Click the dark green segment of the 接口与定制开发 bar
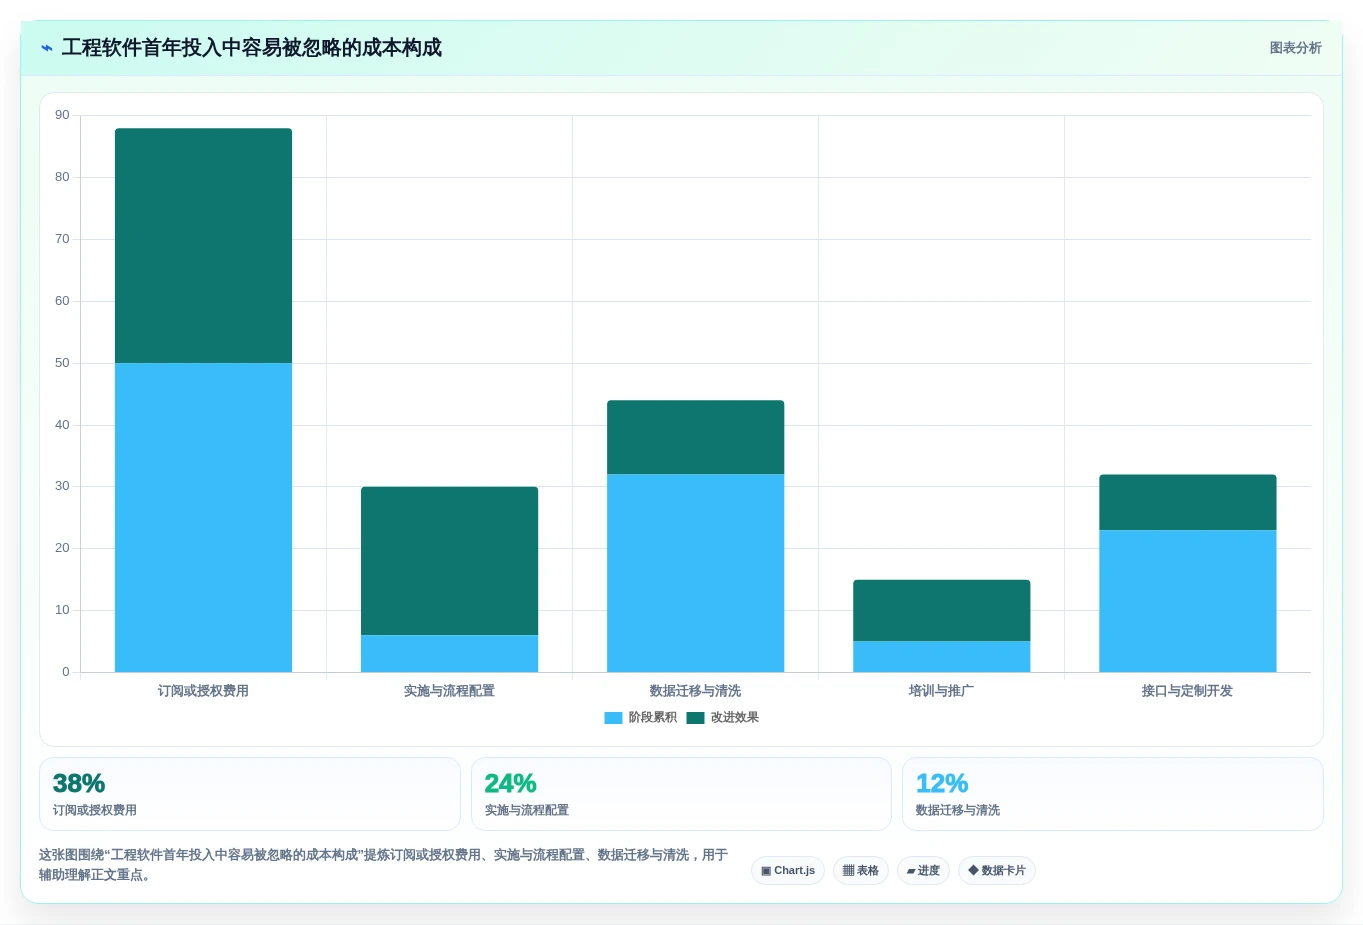Viewport: 1363px width, 925px height. 1187,502
